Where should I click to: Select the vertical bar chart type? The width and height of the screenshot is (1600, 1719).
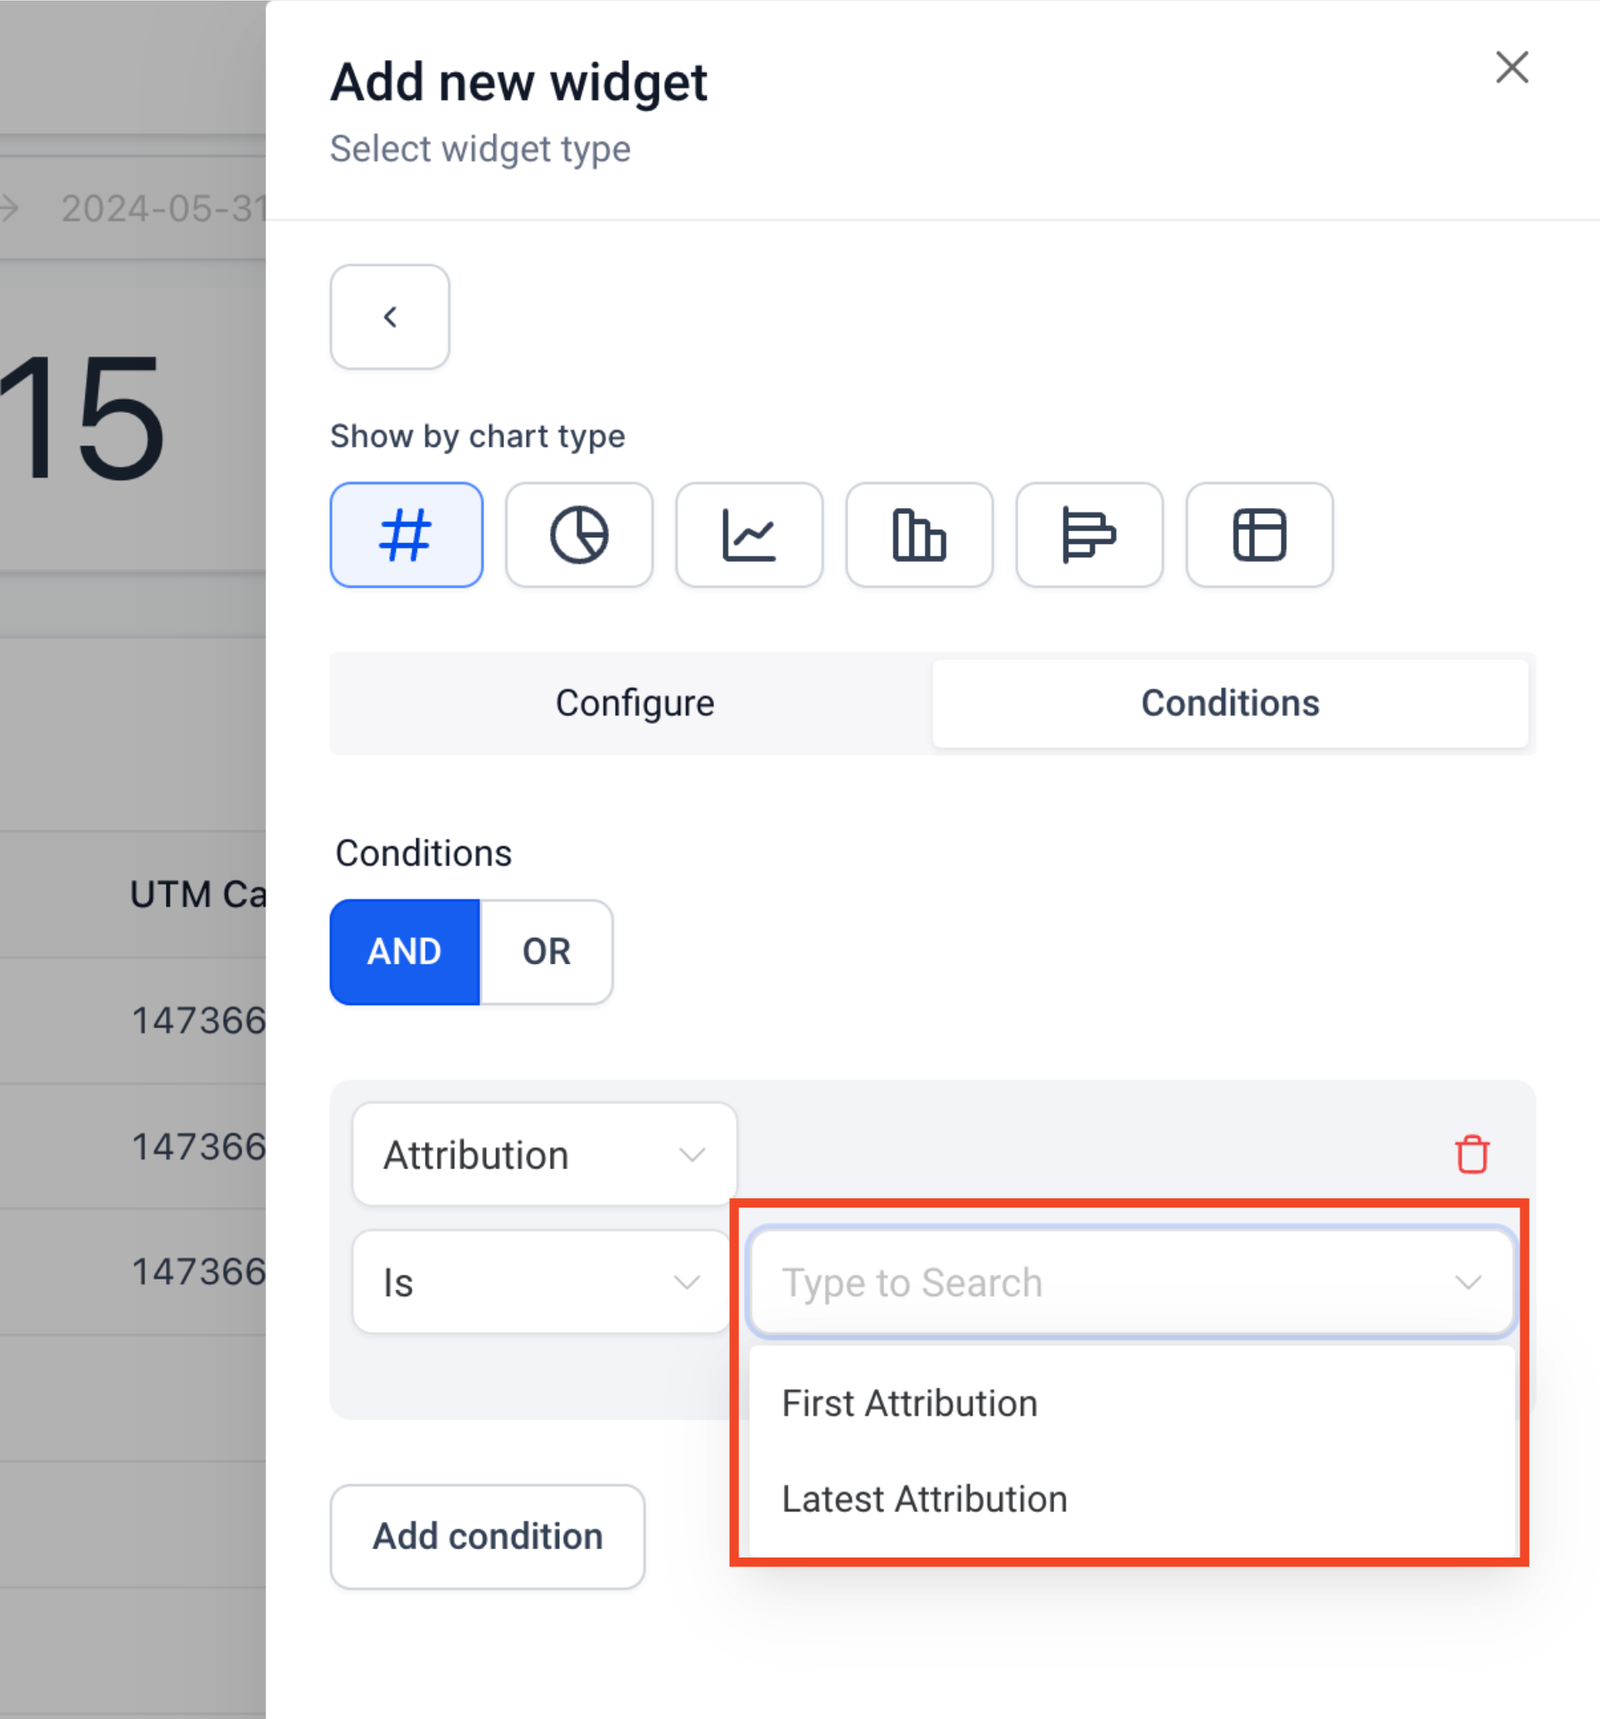(919, 535)
